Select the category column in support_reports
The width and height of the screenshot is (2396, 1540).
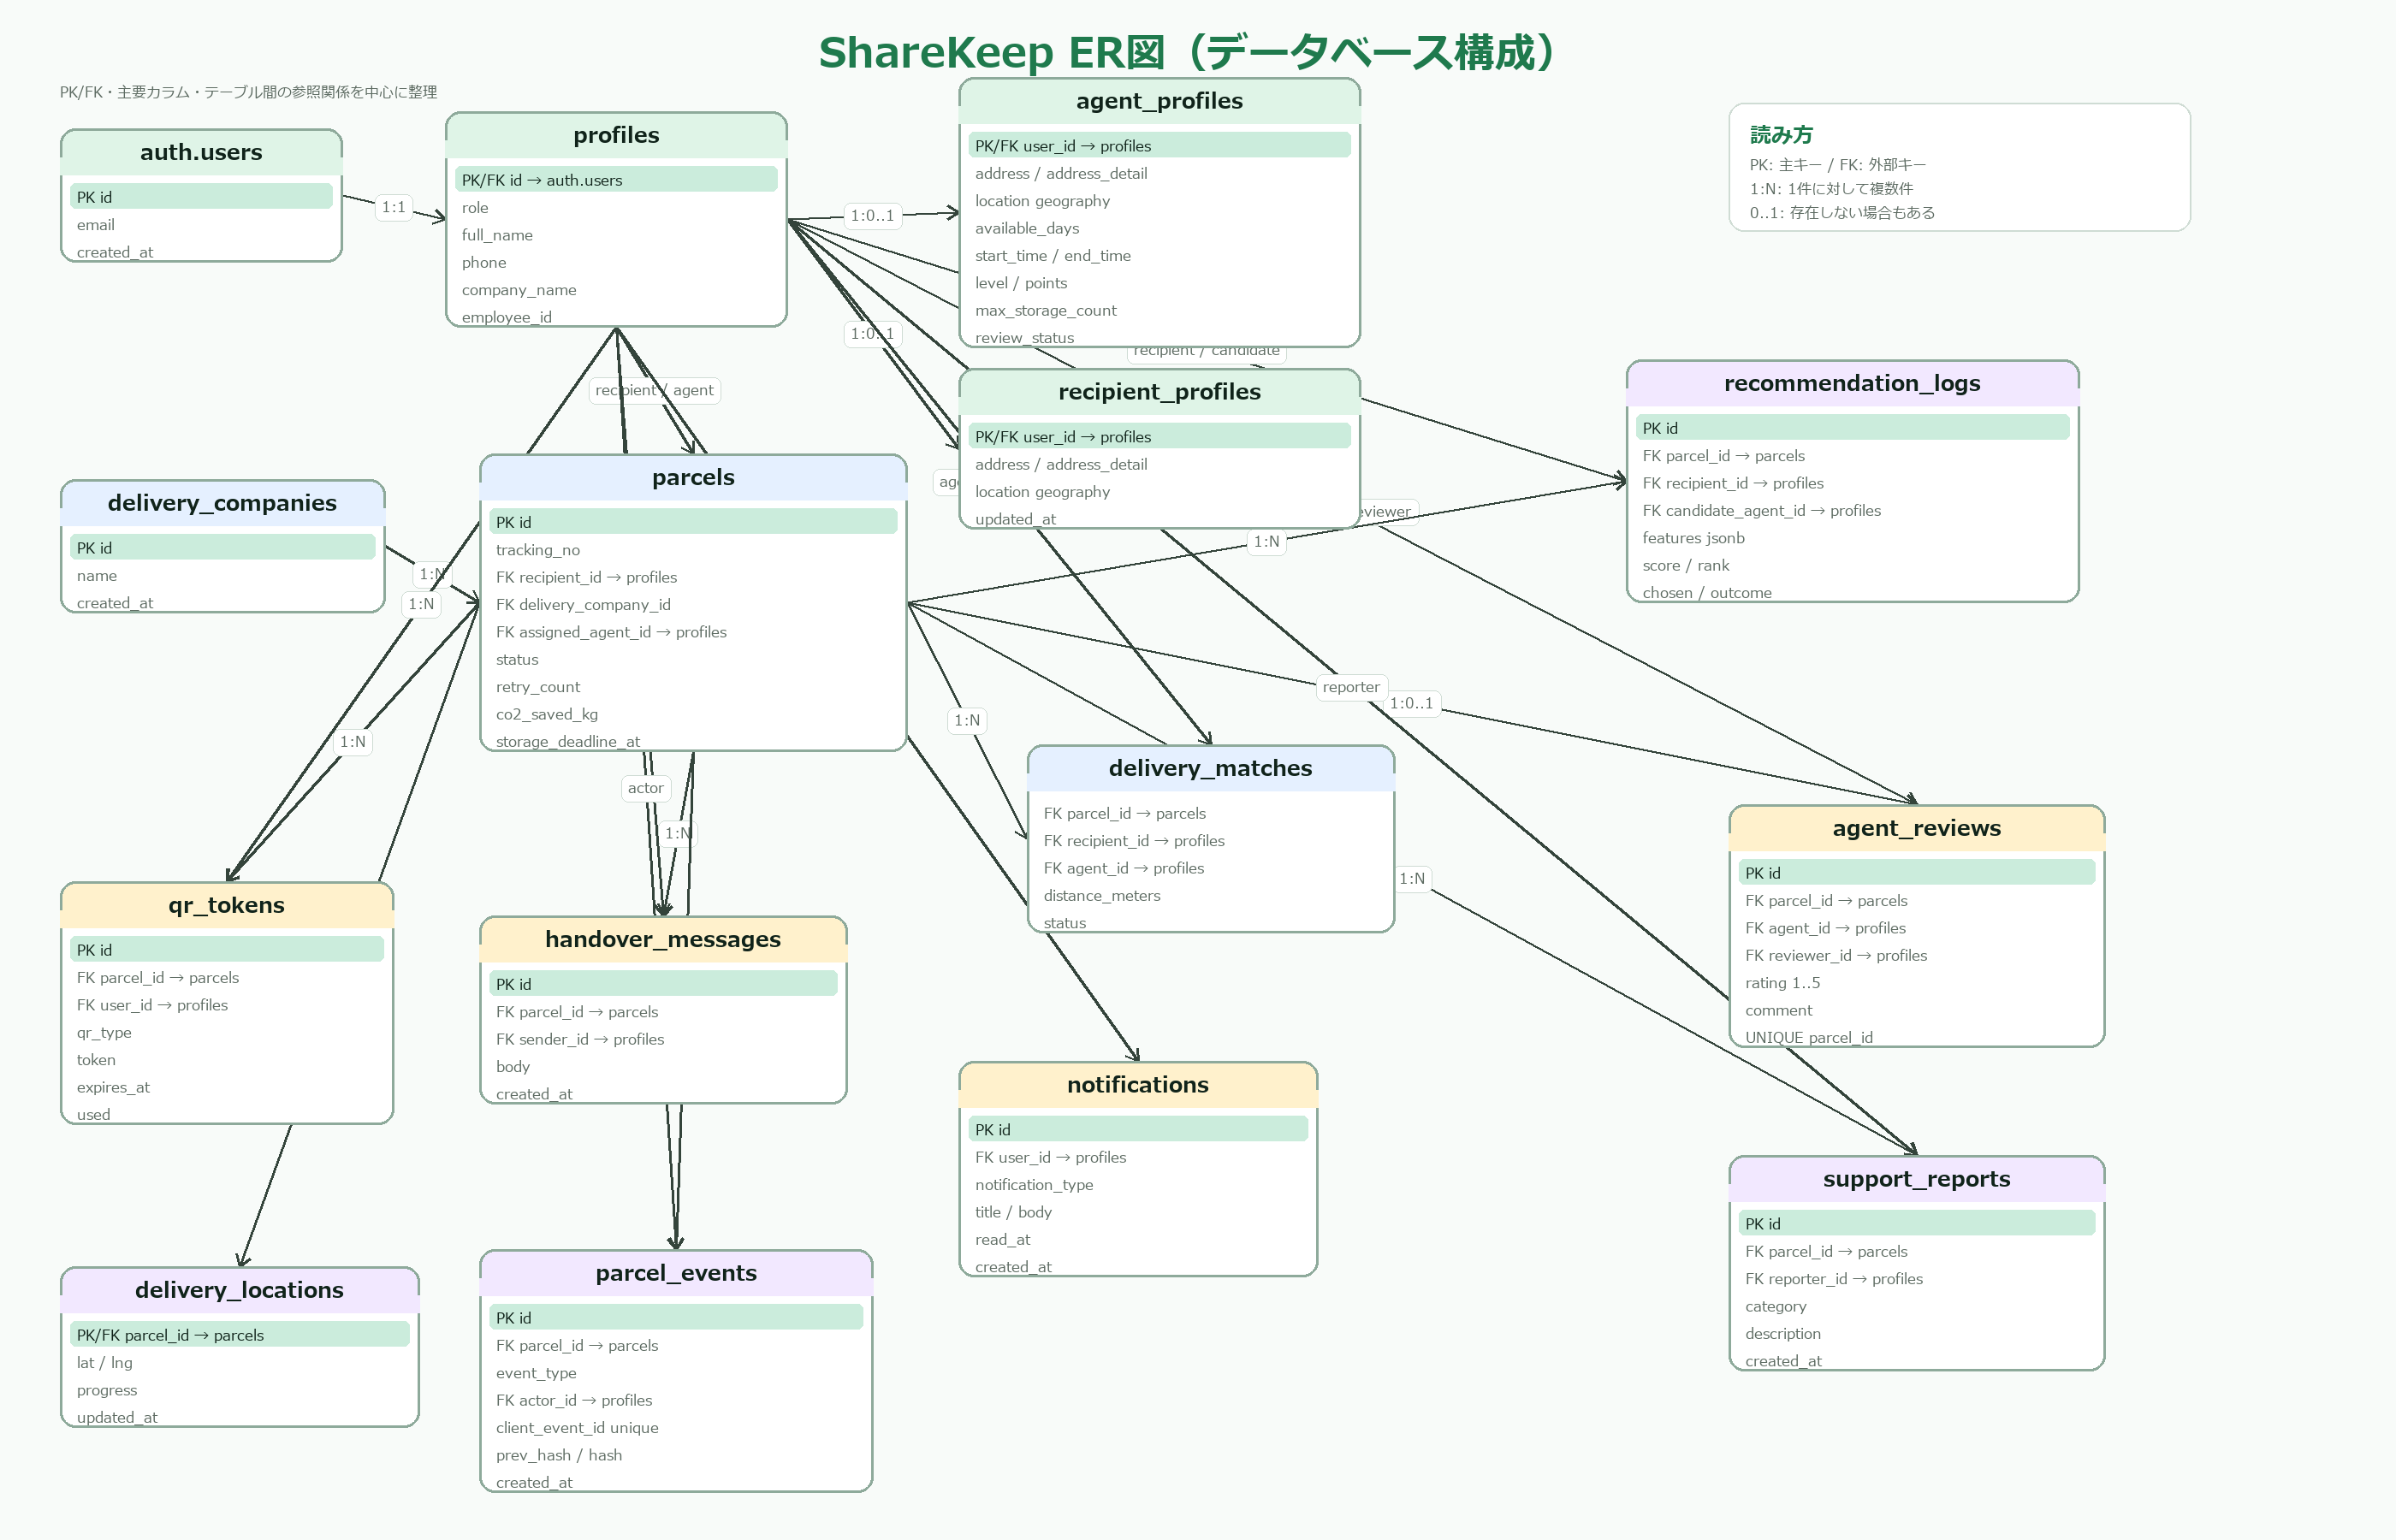pyautogui.click(x=1775, y=1307)
